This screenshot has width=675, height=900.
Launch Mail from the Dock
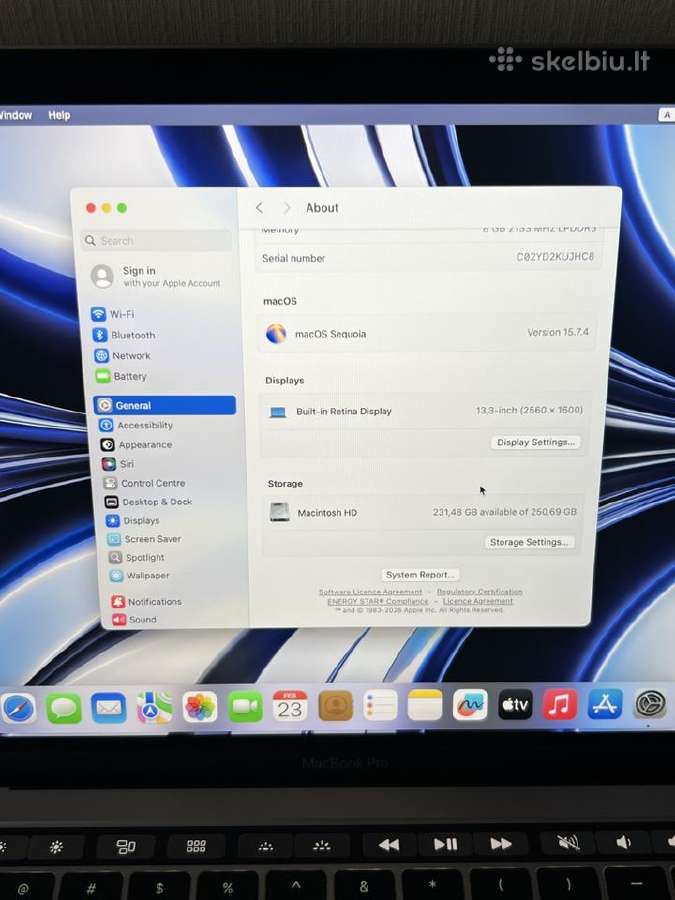[x=108, y=708]
